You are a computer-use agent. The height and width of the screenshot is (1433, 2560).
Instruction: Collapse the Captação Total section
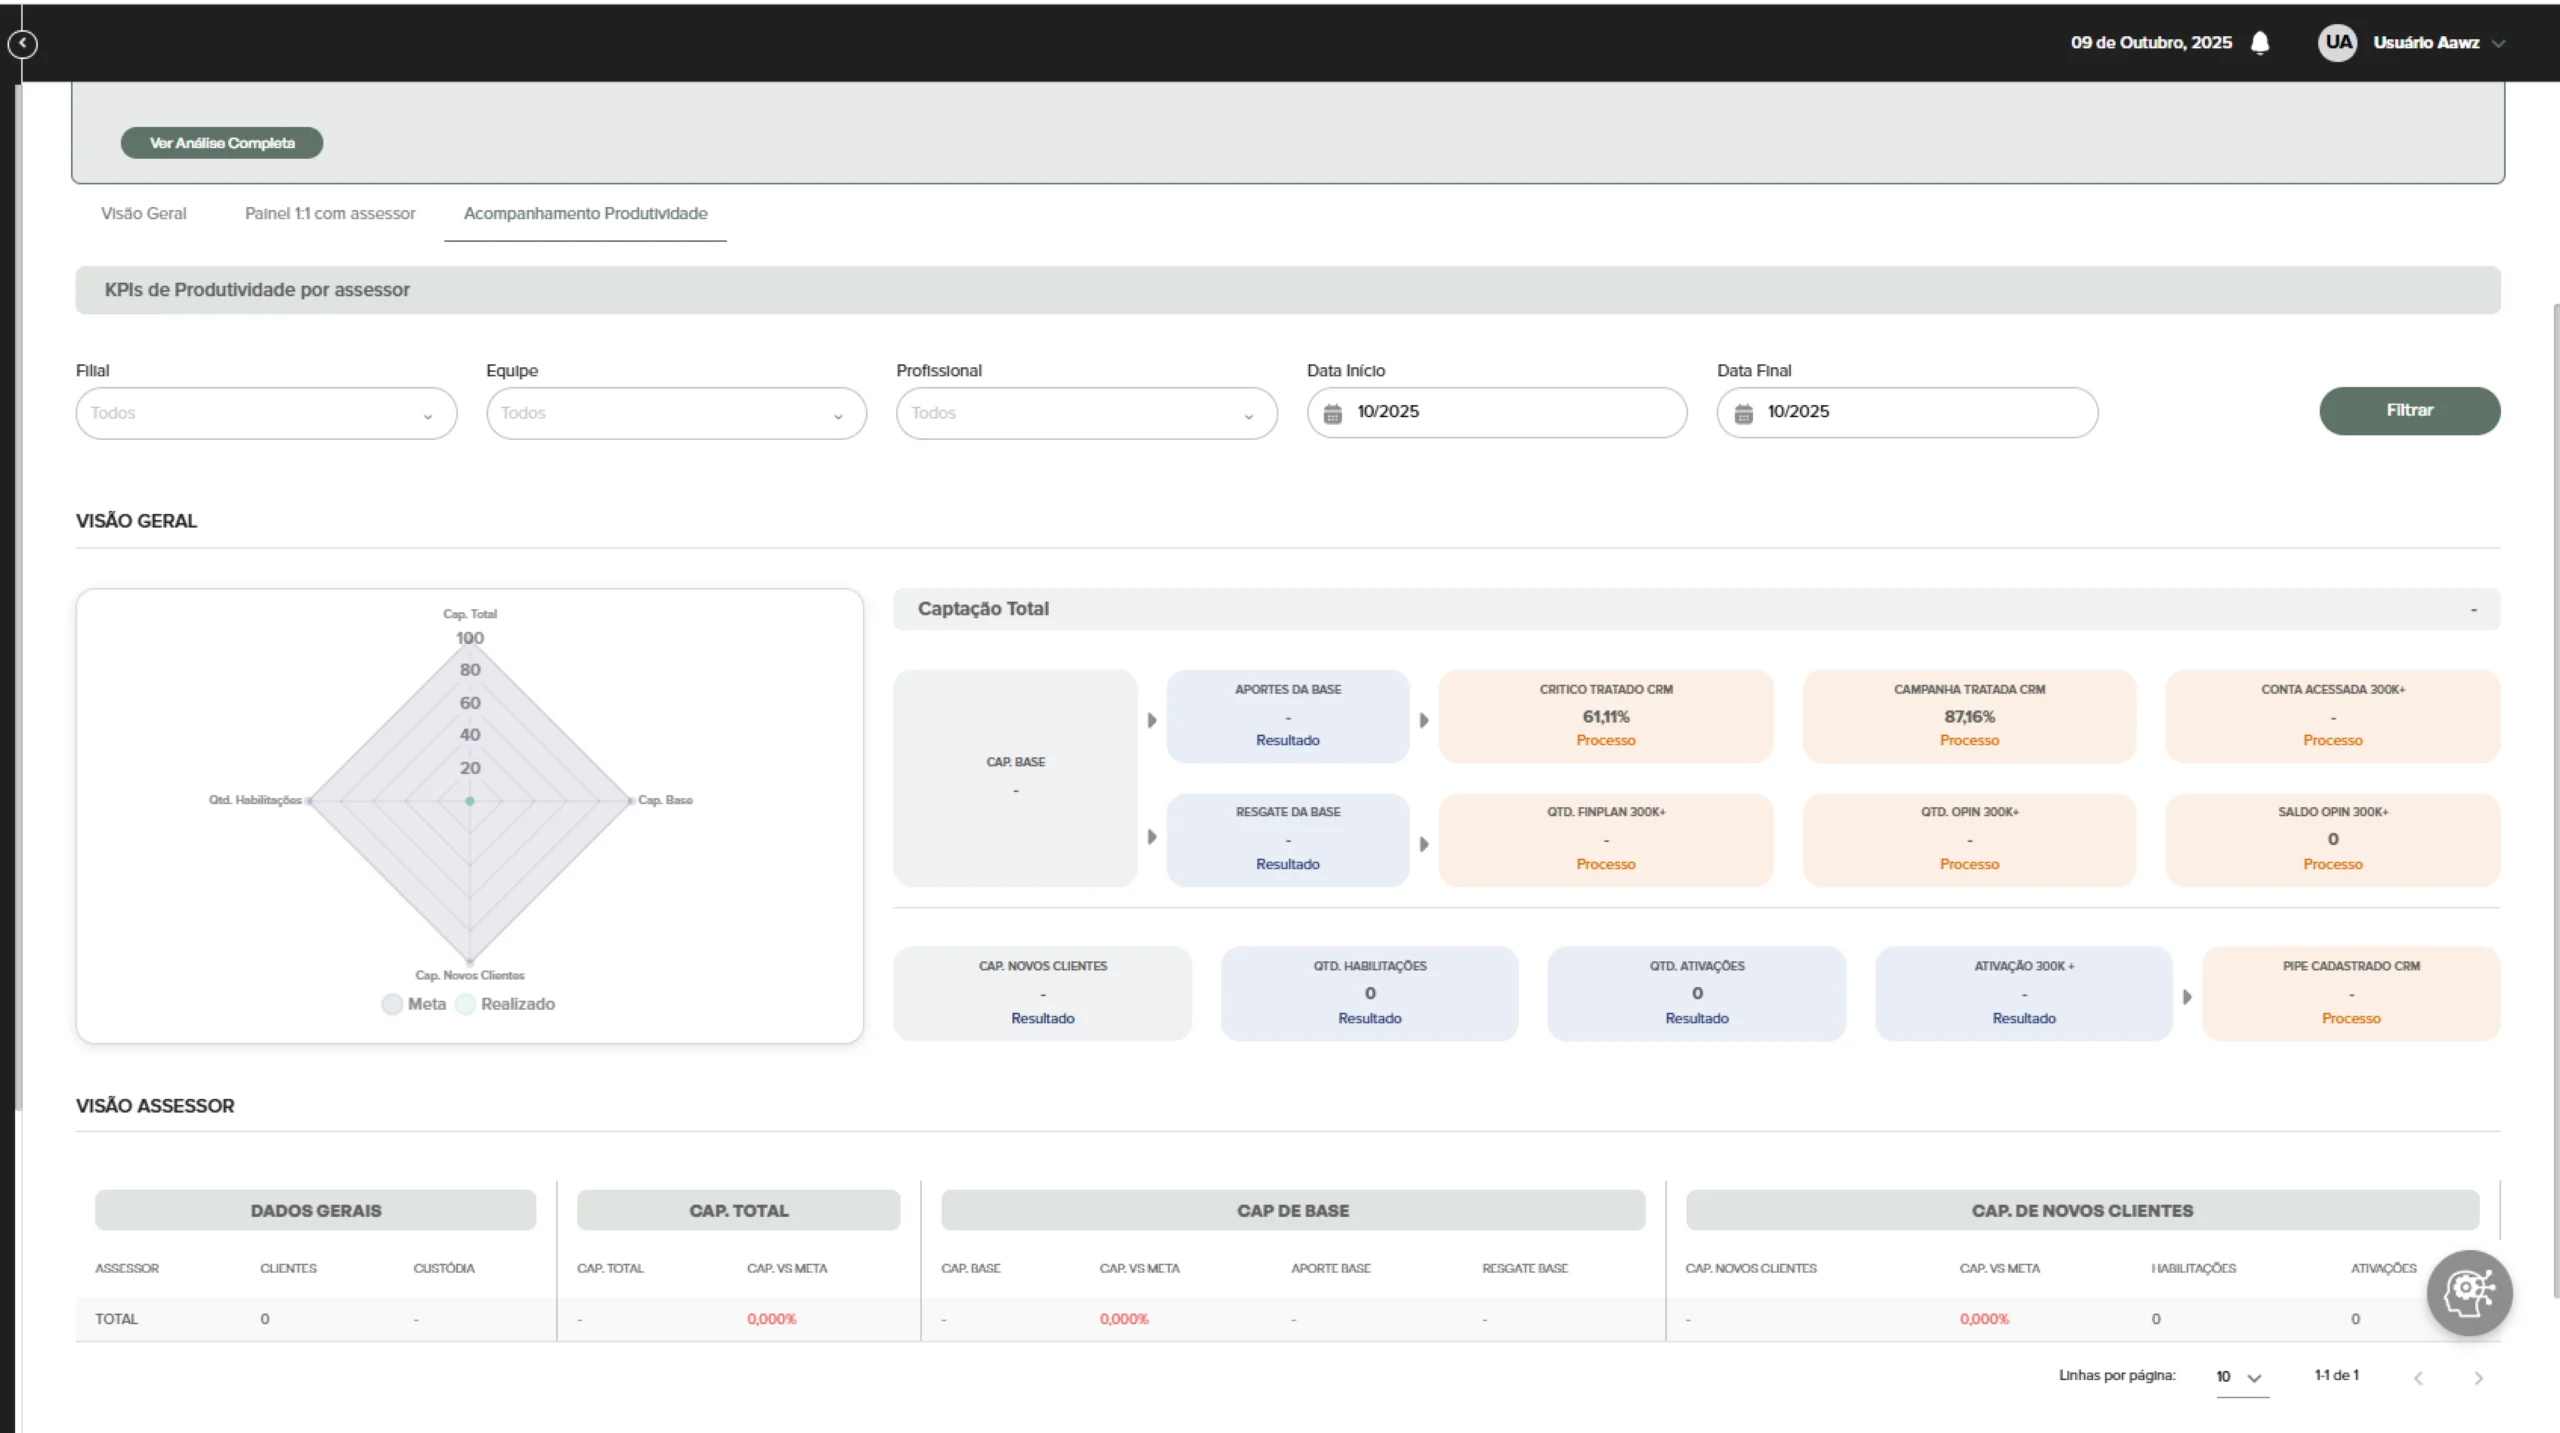click(2473, 609)
